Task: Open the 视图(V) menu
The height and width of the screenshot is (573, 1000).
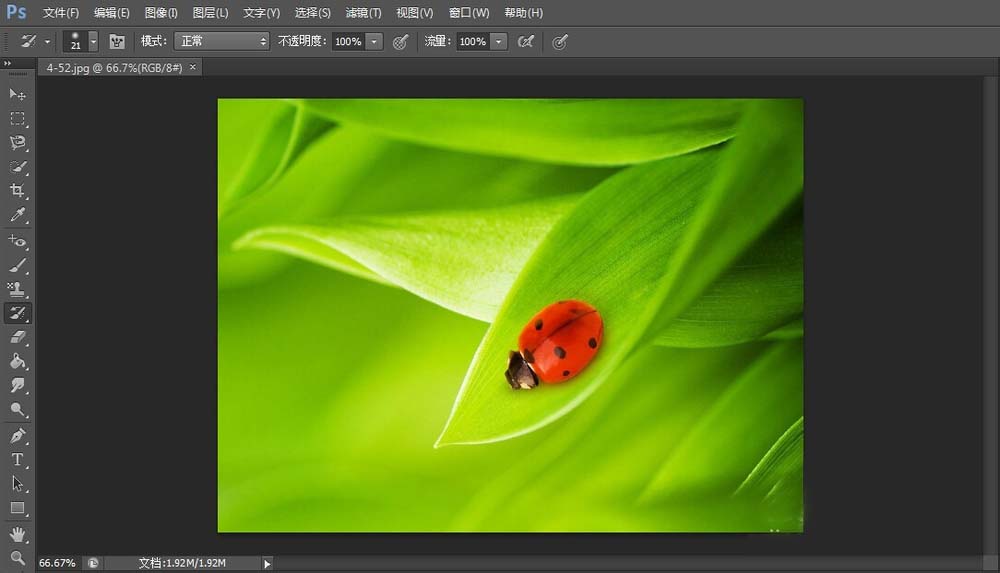Action: click(415, 13)
